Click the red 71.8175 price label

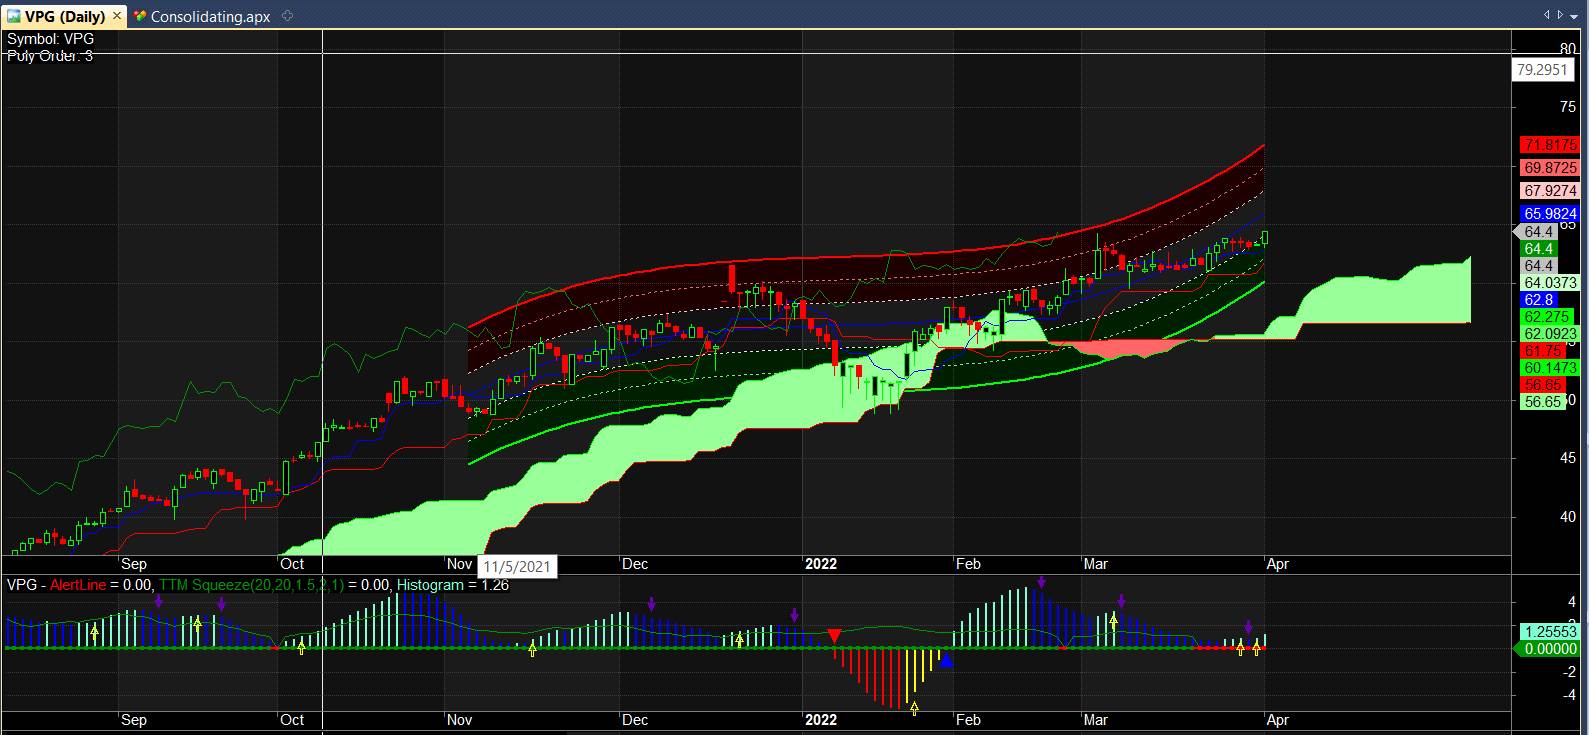click(1549, 145)
